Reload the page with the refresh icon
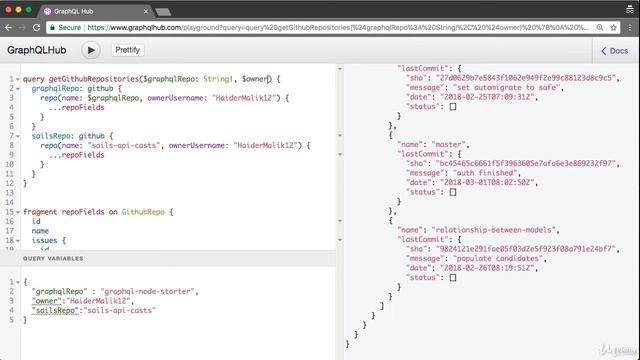The image size is (640, 360). point(36,27)
